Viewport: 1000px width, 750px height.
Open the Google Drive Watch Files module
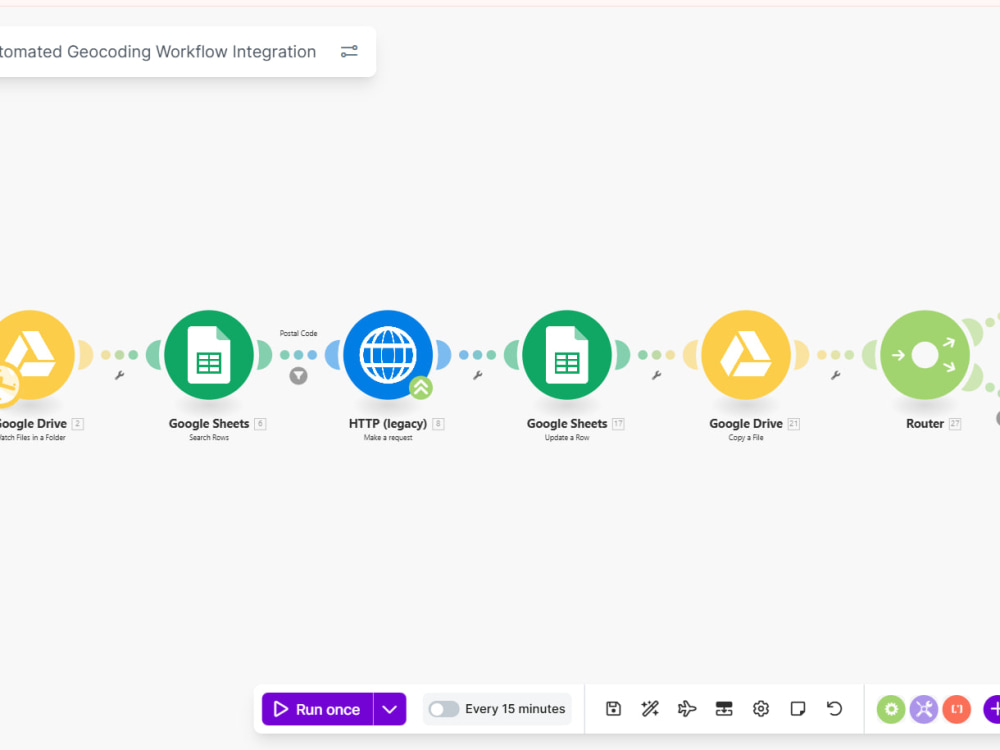32,355
